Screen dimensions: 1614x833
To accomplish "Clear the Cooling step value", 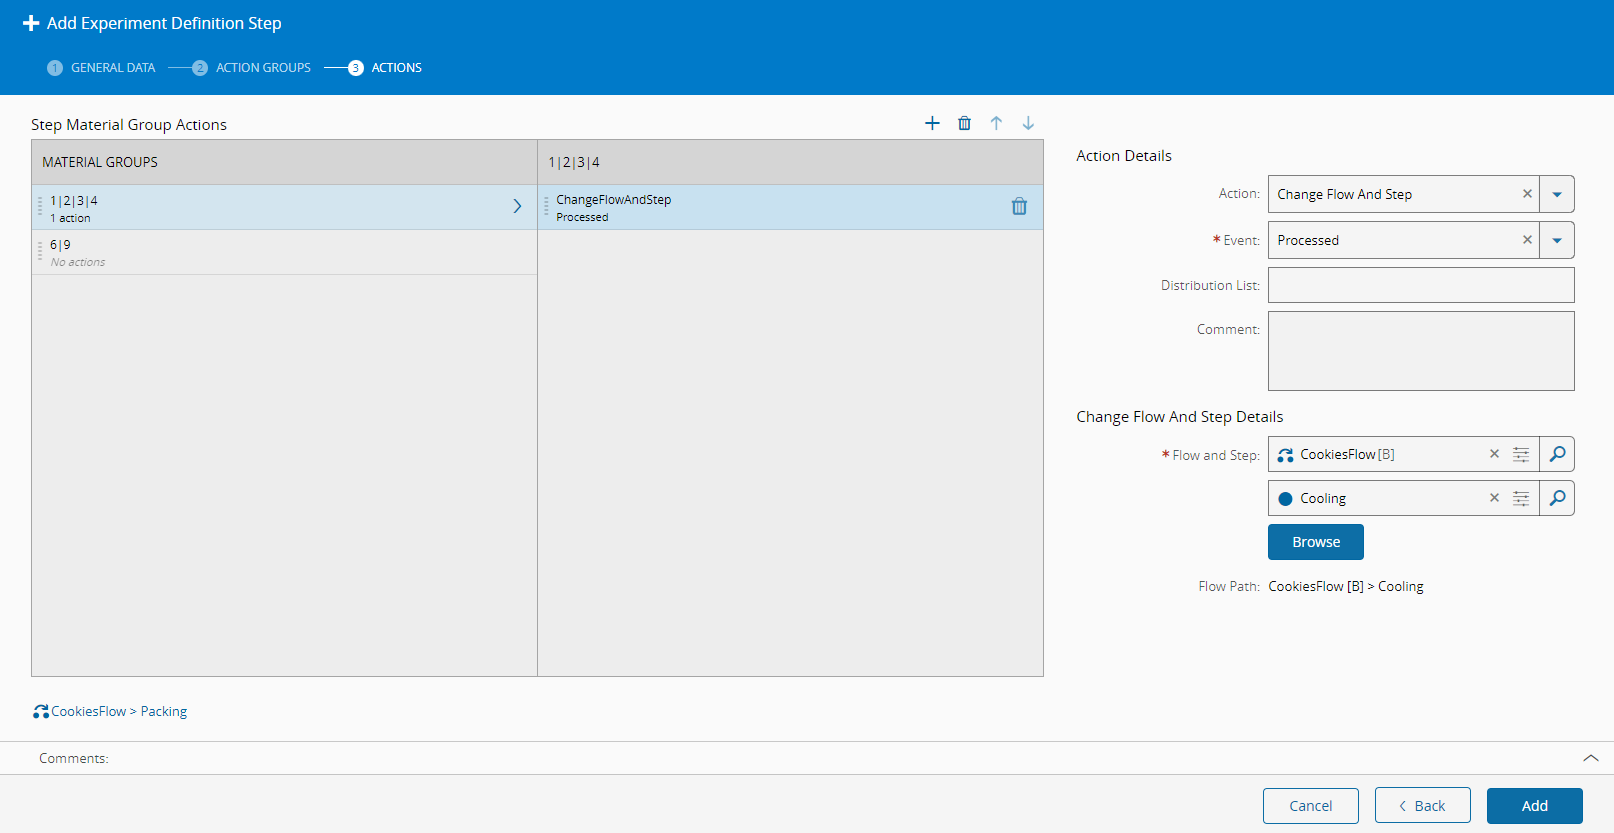I will click(1494, 498).
